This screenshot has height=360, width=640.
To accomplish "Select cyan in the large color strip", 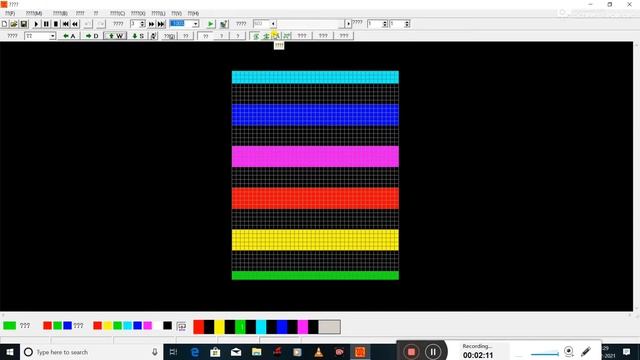I will coord(261,327).
